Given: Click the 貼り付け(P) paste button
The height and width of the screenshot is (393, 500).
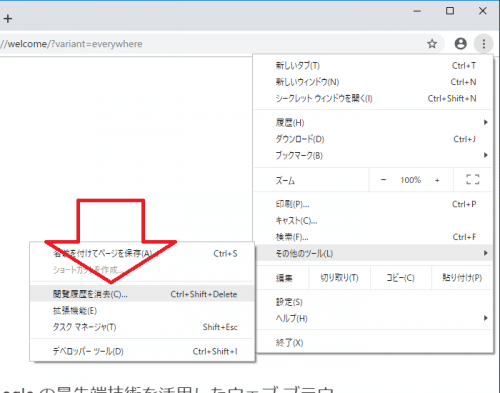Looking at the screenshot, I should coord(462,278).
